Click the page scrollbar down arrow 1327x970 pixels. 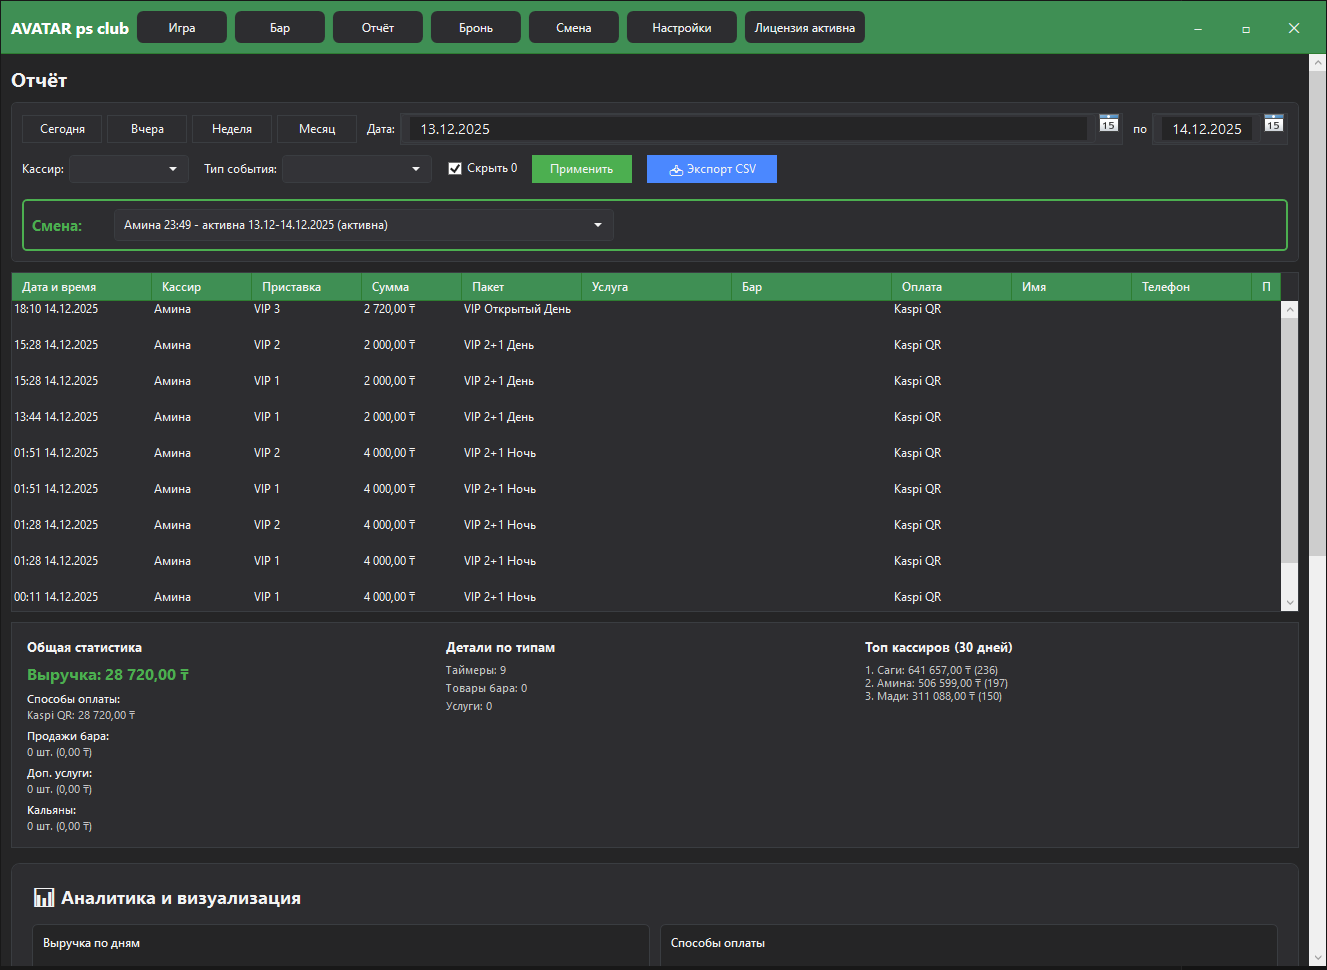(1317, 959)
